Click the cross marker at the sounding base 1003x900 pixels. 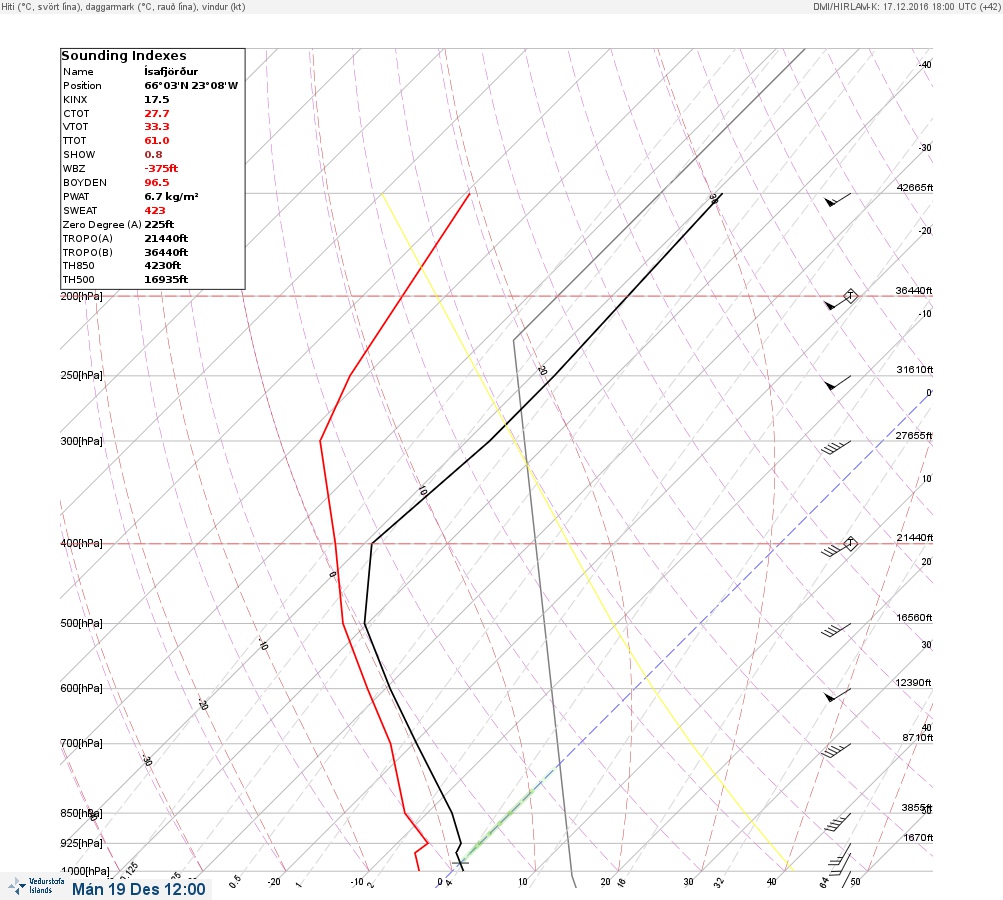coord(461,862)
